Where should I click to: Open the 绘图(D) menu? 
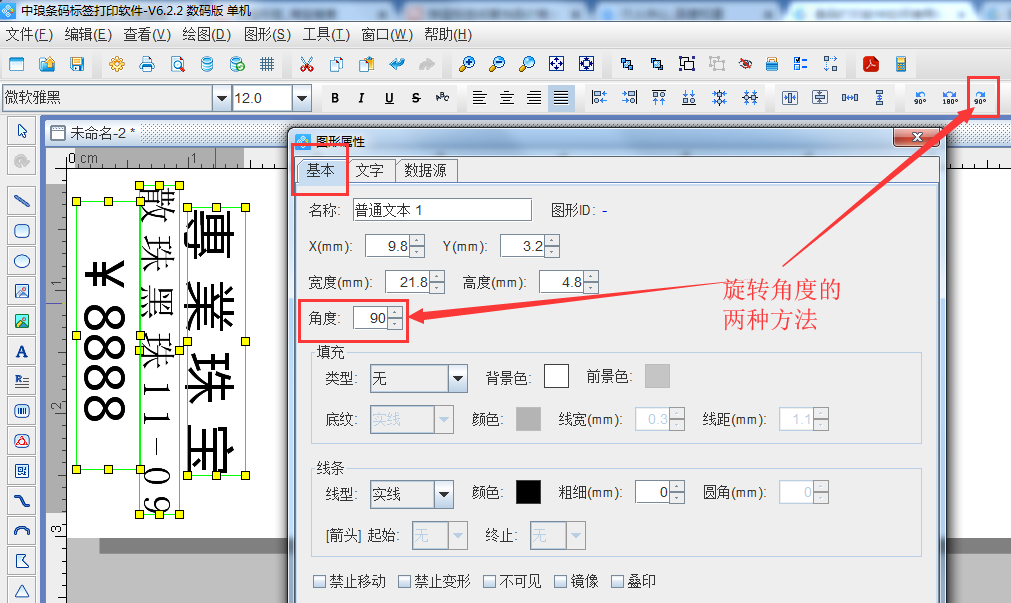[x=207, y=34]
